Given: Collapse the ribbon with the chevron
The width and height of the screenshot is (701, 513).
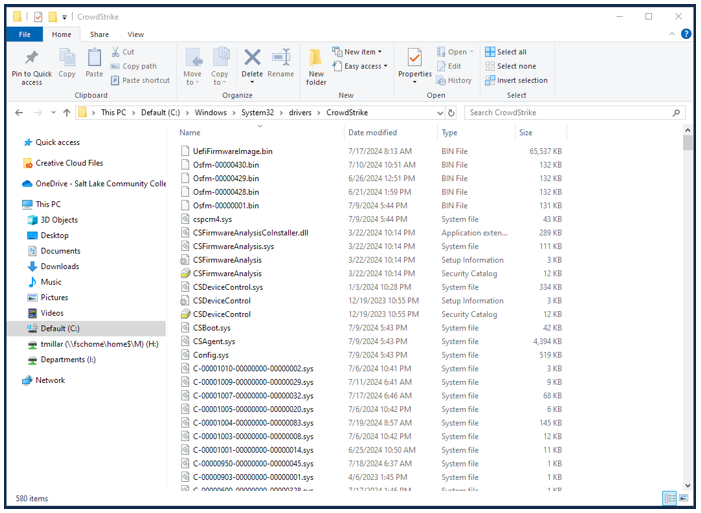Looking at the screenshot, I should click(x=671, y=34).
